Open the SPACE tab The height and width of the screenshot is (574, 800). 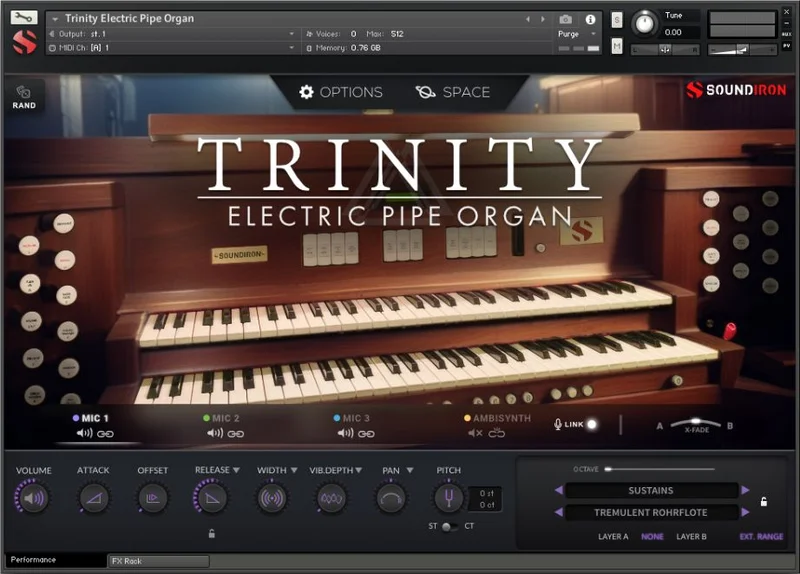click(453, 92)
